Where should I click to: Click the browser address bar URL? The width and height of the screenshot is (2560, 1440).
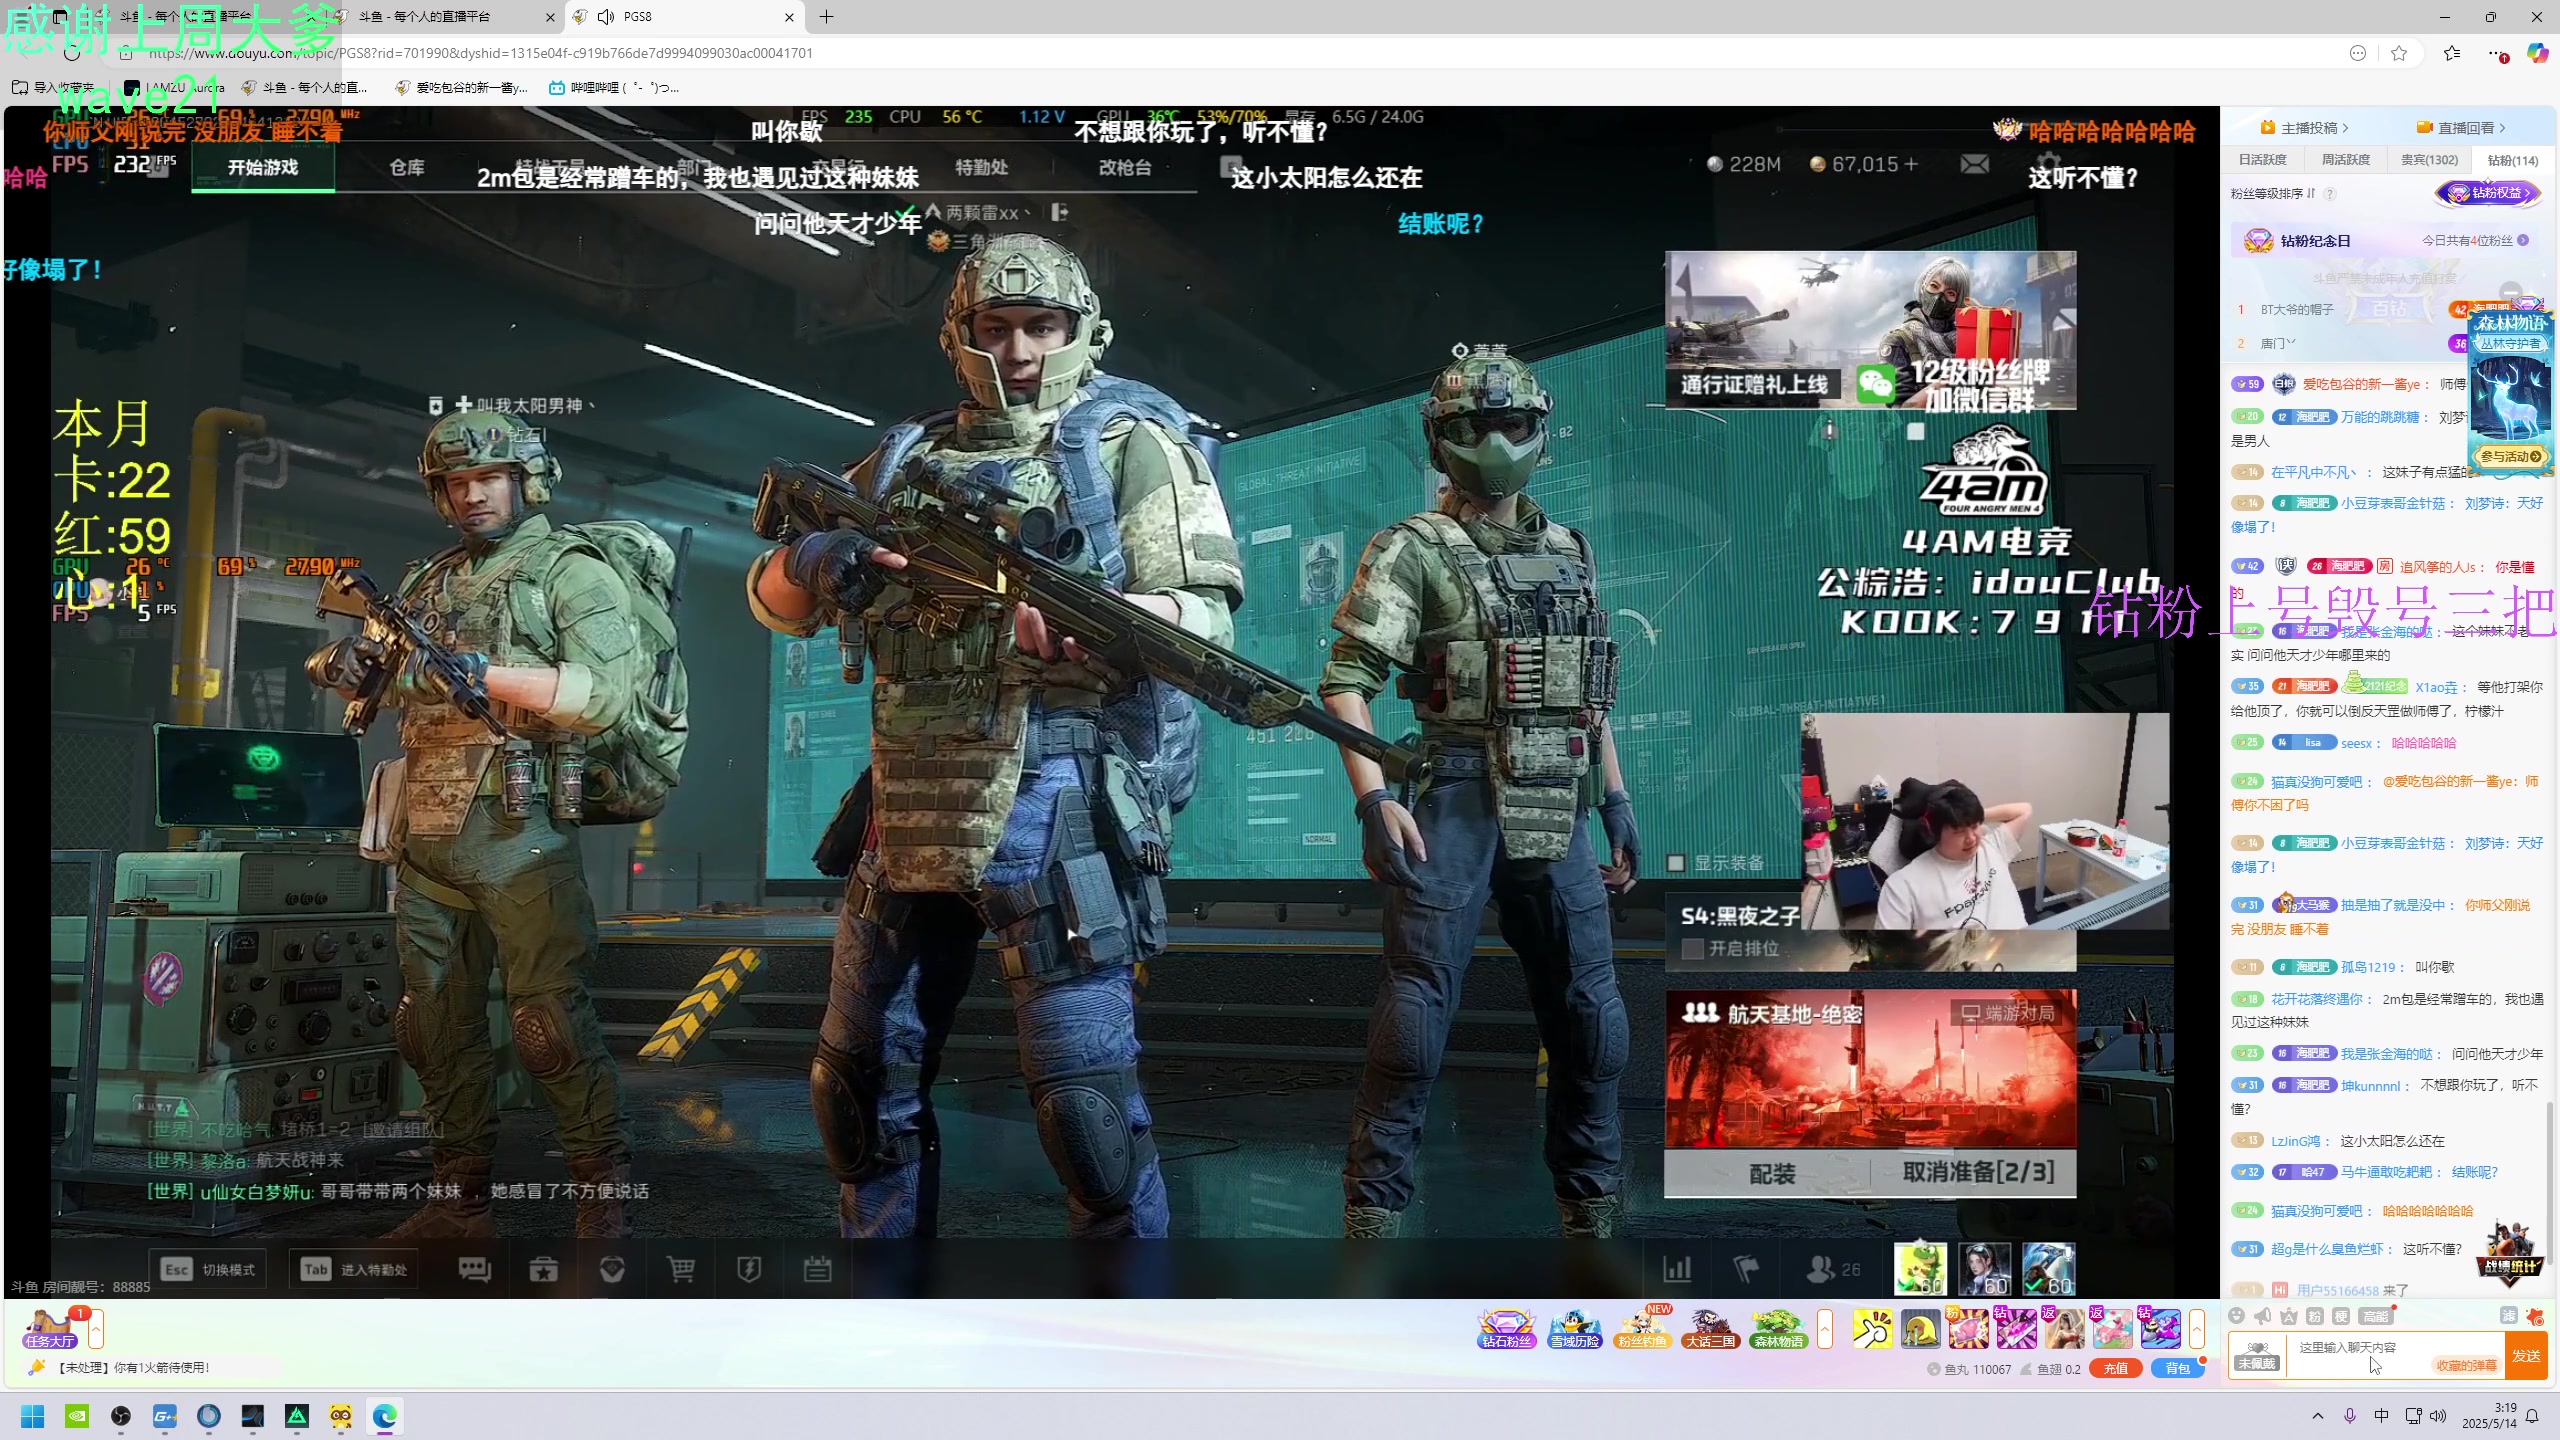tap(480, 53)
